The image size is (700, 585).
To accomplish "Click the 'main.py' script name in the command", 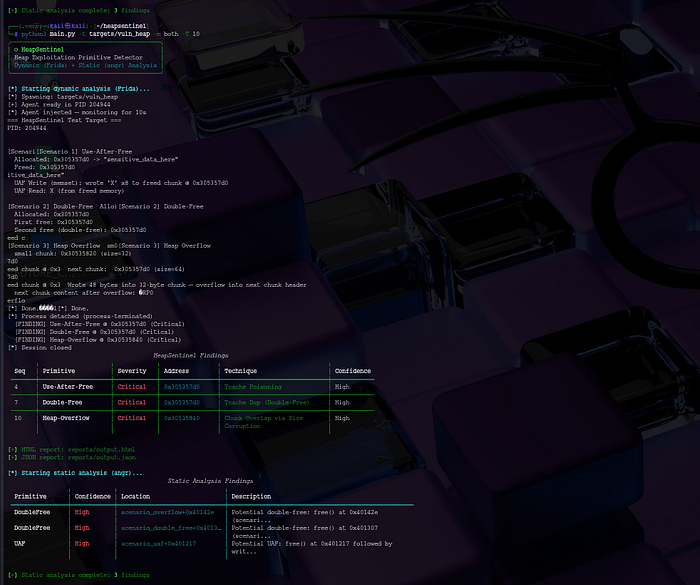I will (x=62, y=34).
